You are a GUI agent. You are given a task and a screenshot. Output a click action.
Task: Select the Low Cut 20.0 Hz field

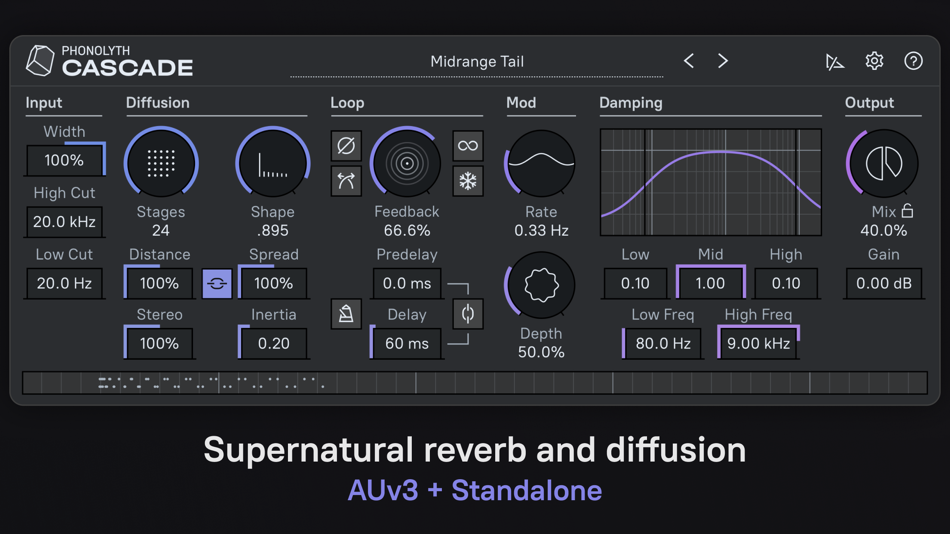click(x=64, y=283)
